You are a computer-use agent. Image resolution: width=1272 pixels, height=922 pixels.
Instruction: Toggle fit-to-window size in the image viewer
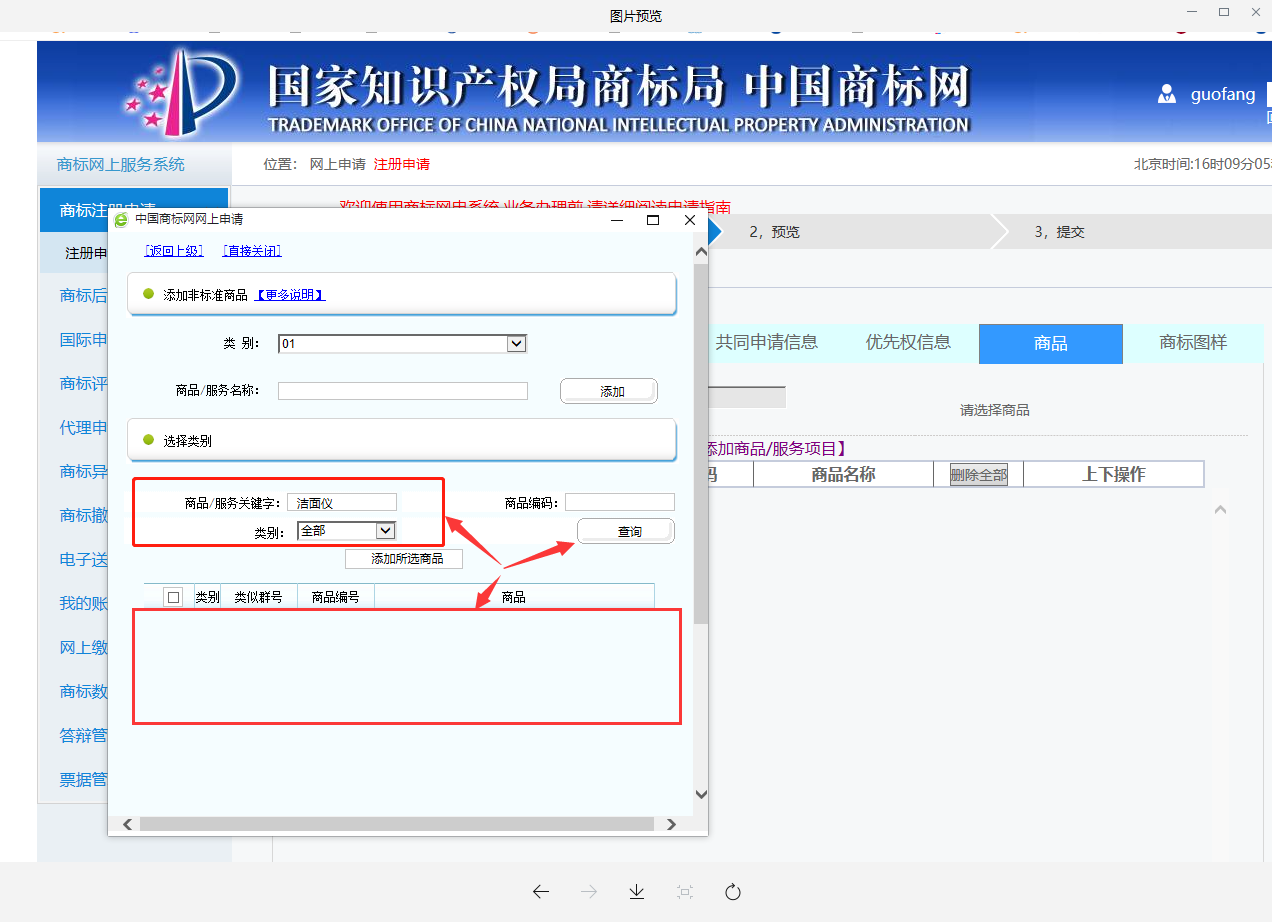[685, 892]
